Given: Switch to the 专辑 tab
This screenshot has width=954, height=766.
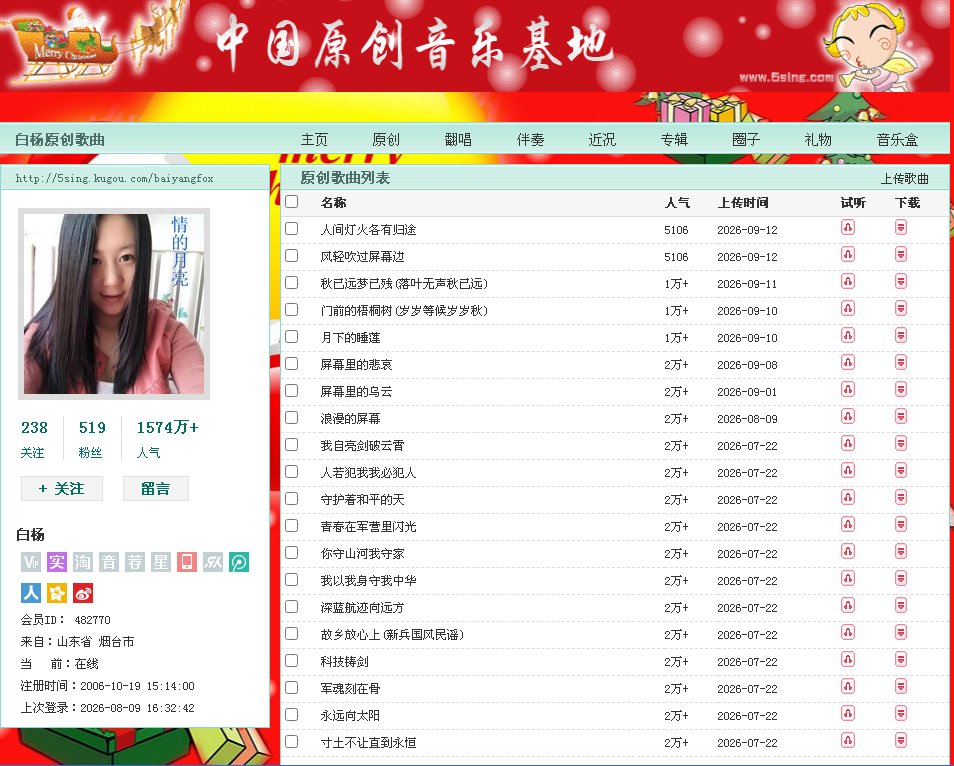Looking at the screenshot, I should coord(674,139).
